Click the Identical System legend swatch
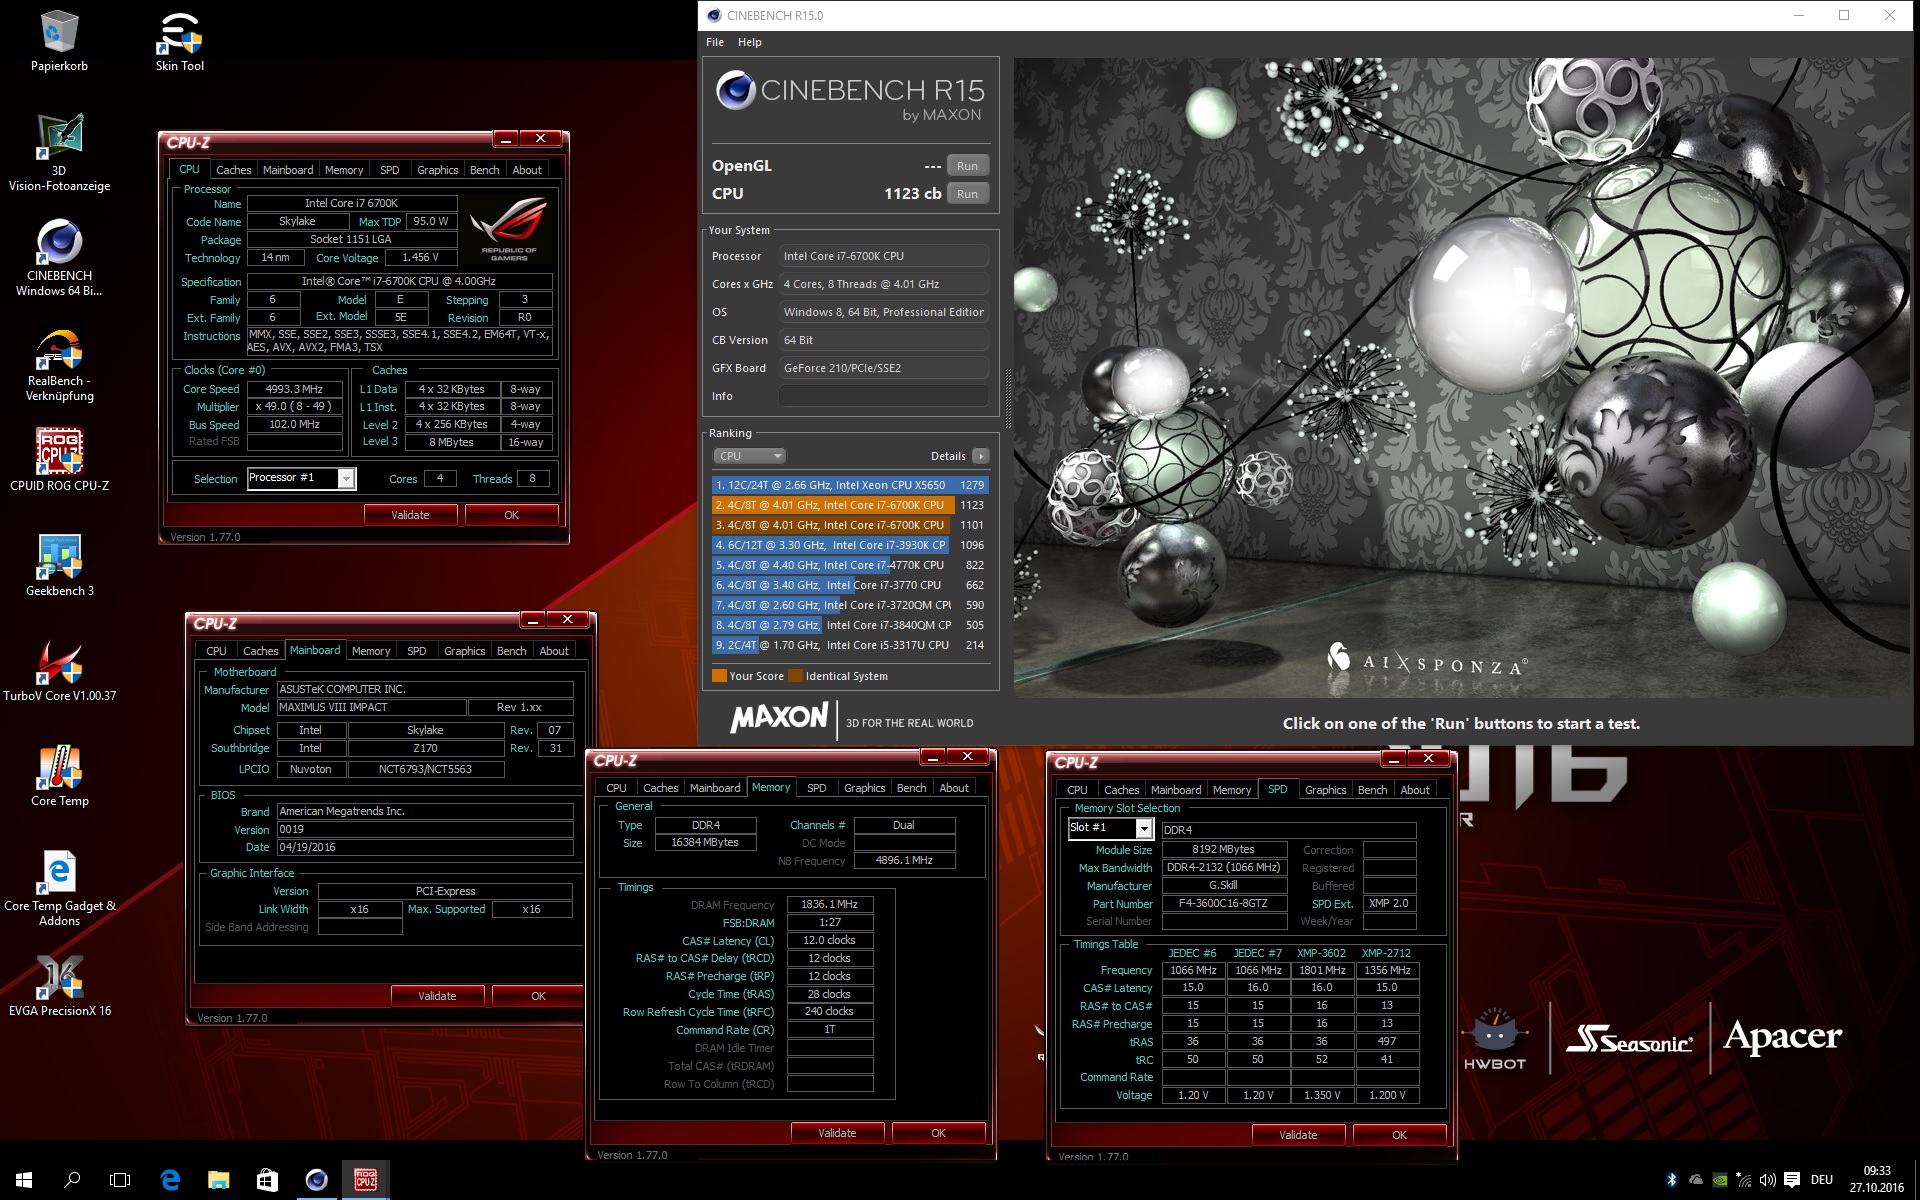 (x=795, y=676)
